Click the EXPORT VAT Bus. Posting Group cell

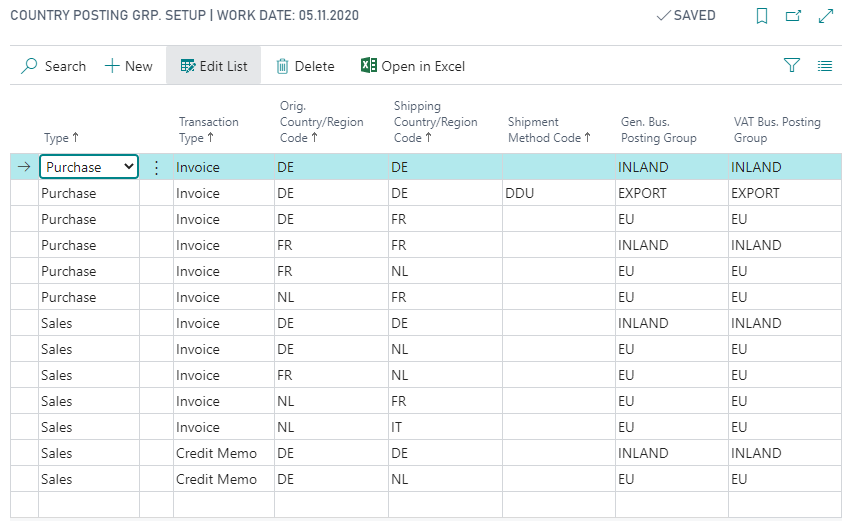[x=784, y=193]
